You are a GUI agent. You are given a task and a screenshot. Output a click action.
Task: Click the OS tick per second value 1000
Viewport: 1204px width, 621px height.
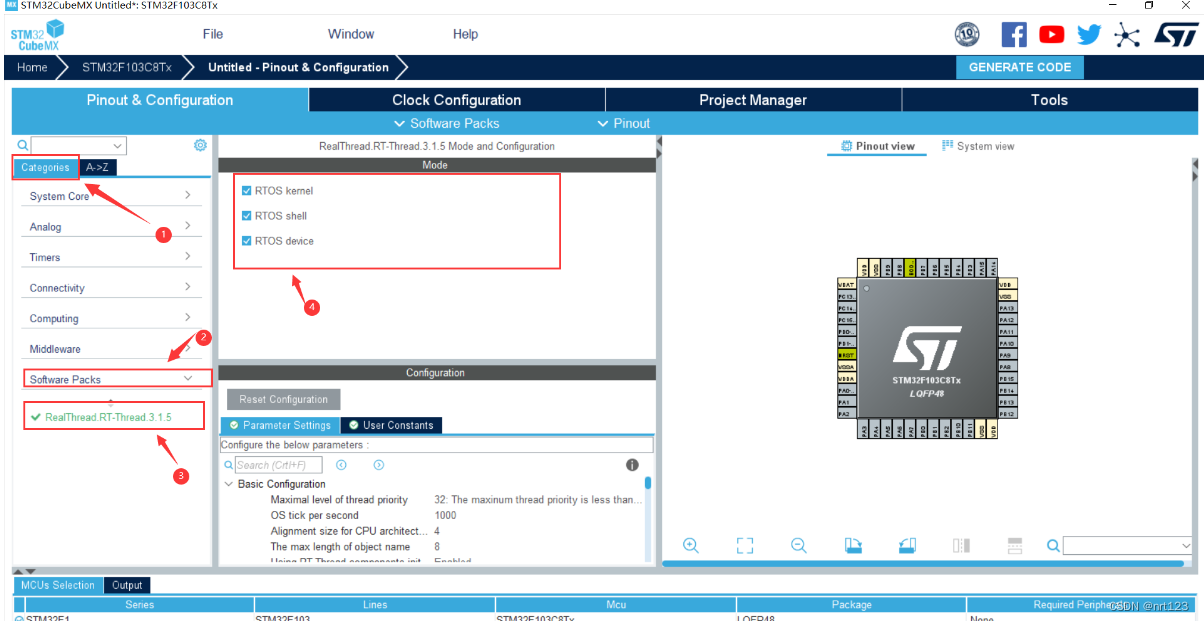pos(446,515)
